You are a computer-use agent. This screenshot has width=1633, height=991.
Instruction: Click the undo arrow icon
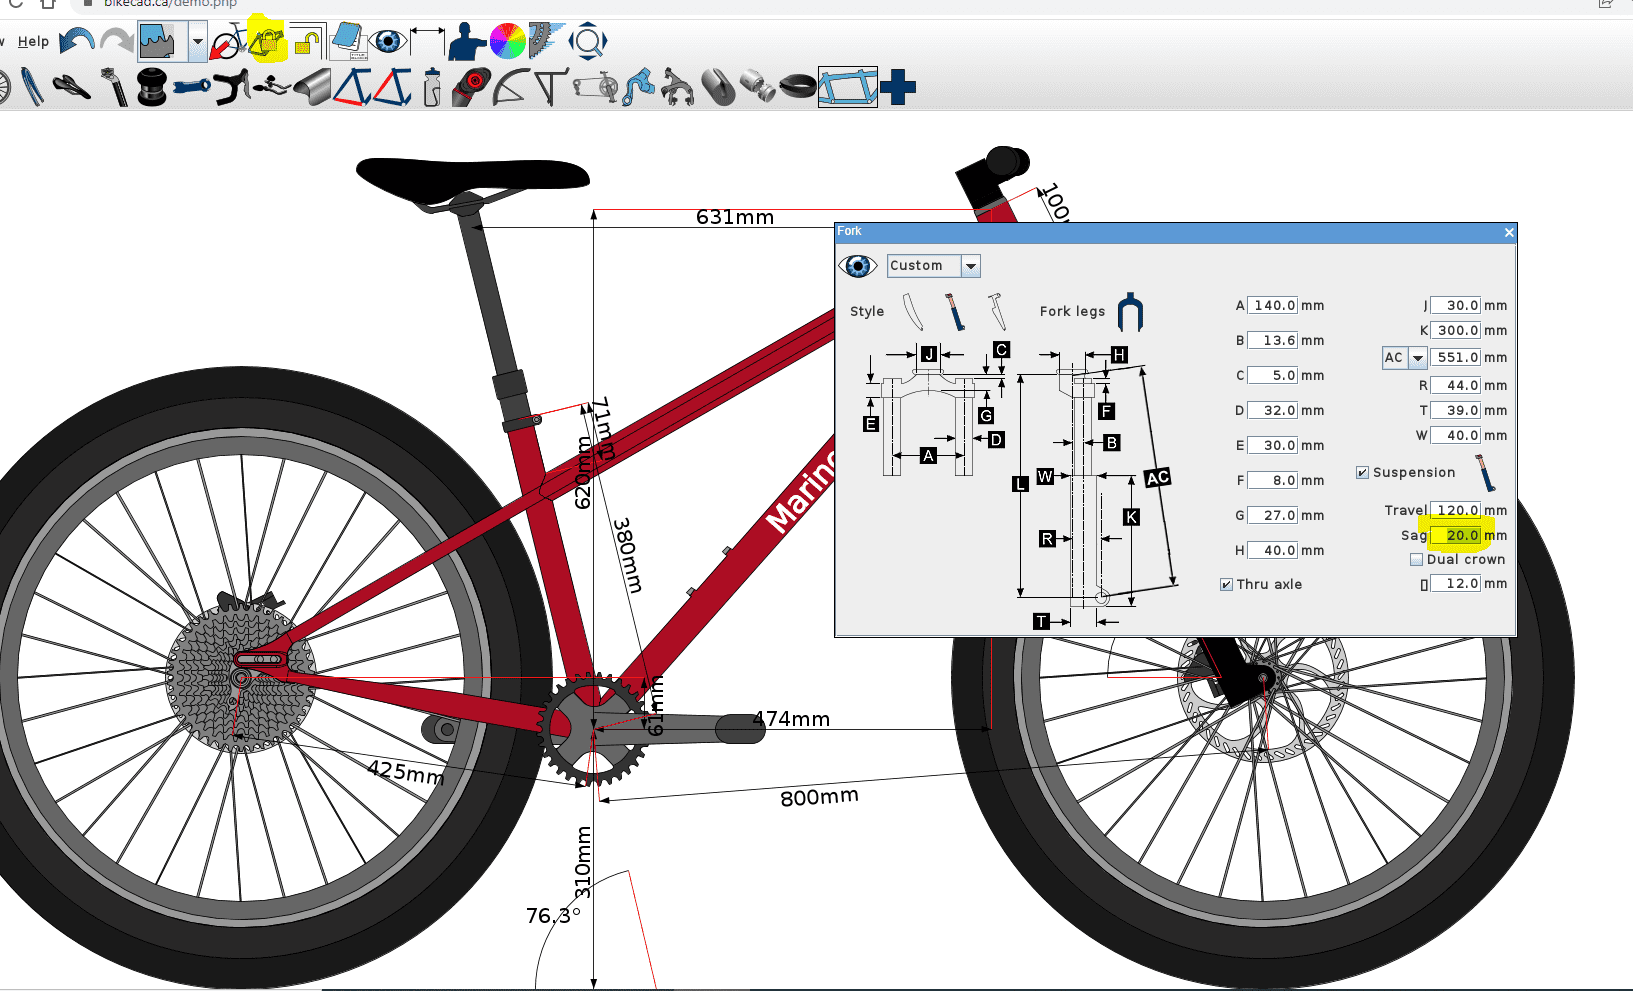click(76, 41)
